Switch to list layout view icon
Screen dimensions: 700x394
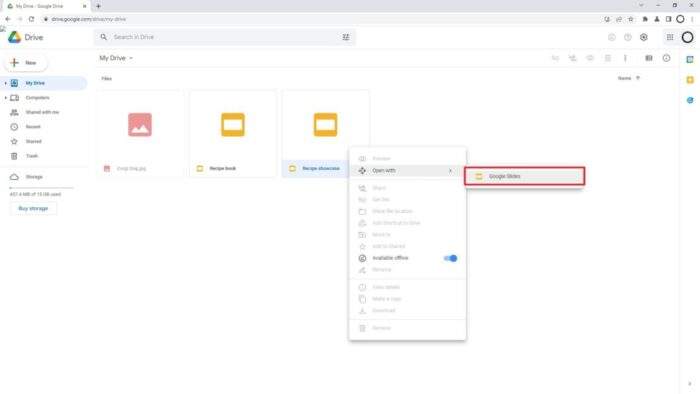[x=649, y=58]
